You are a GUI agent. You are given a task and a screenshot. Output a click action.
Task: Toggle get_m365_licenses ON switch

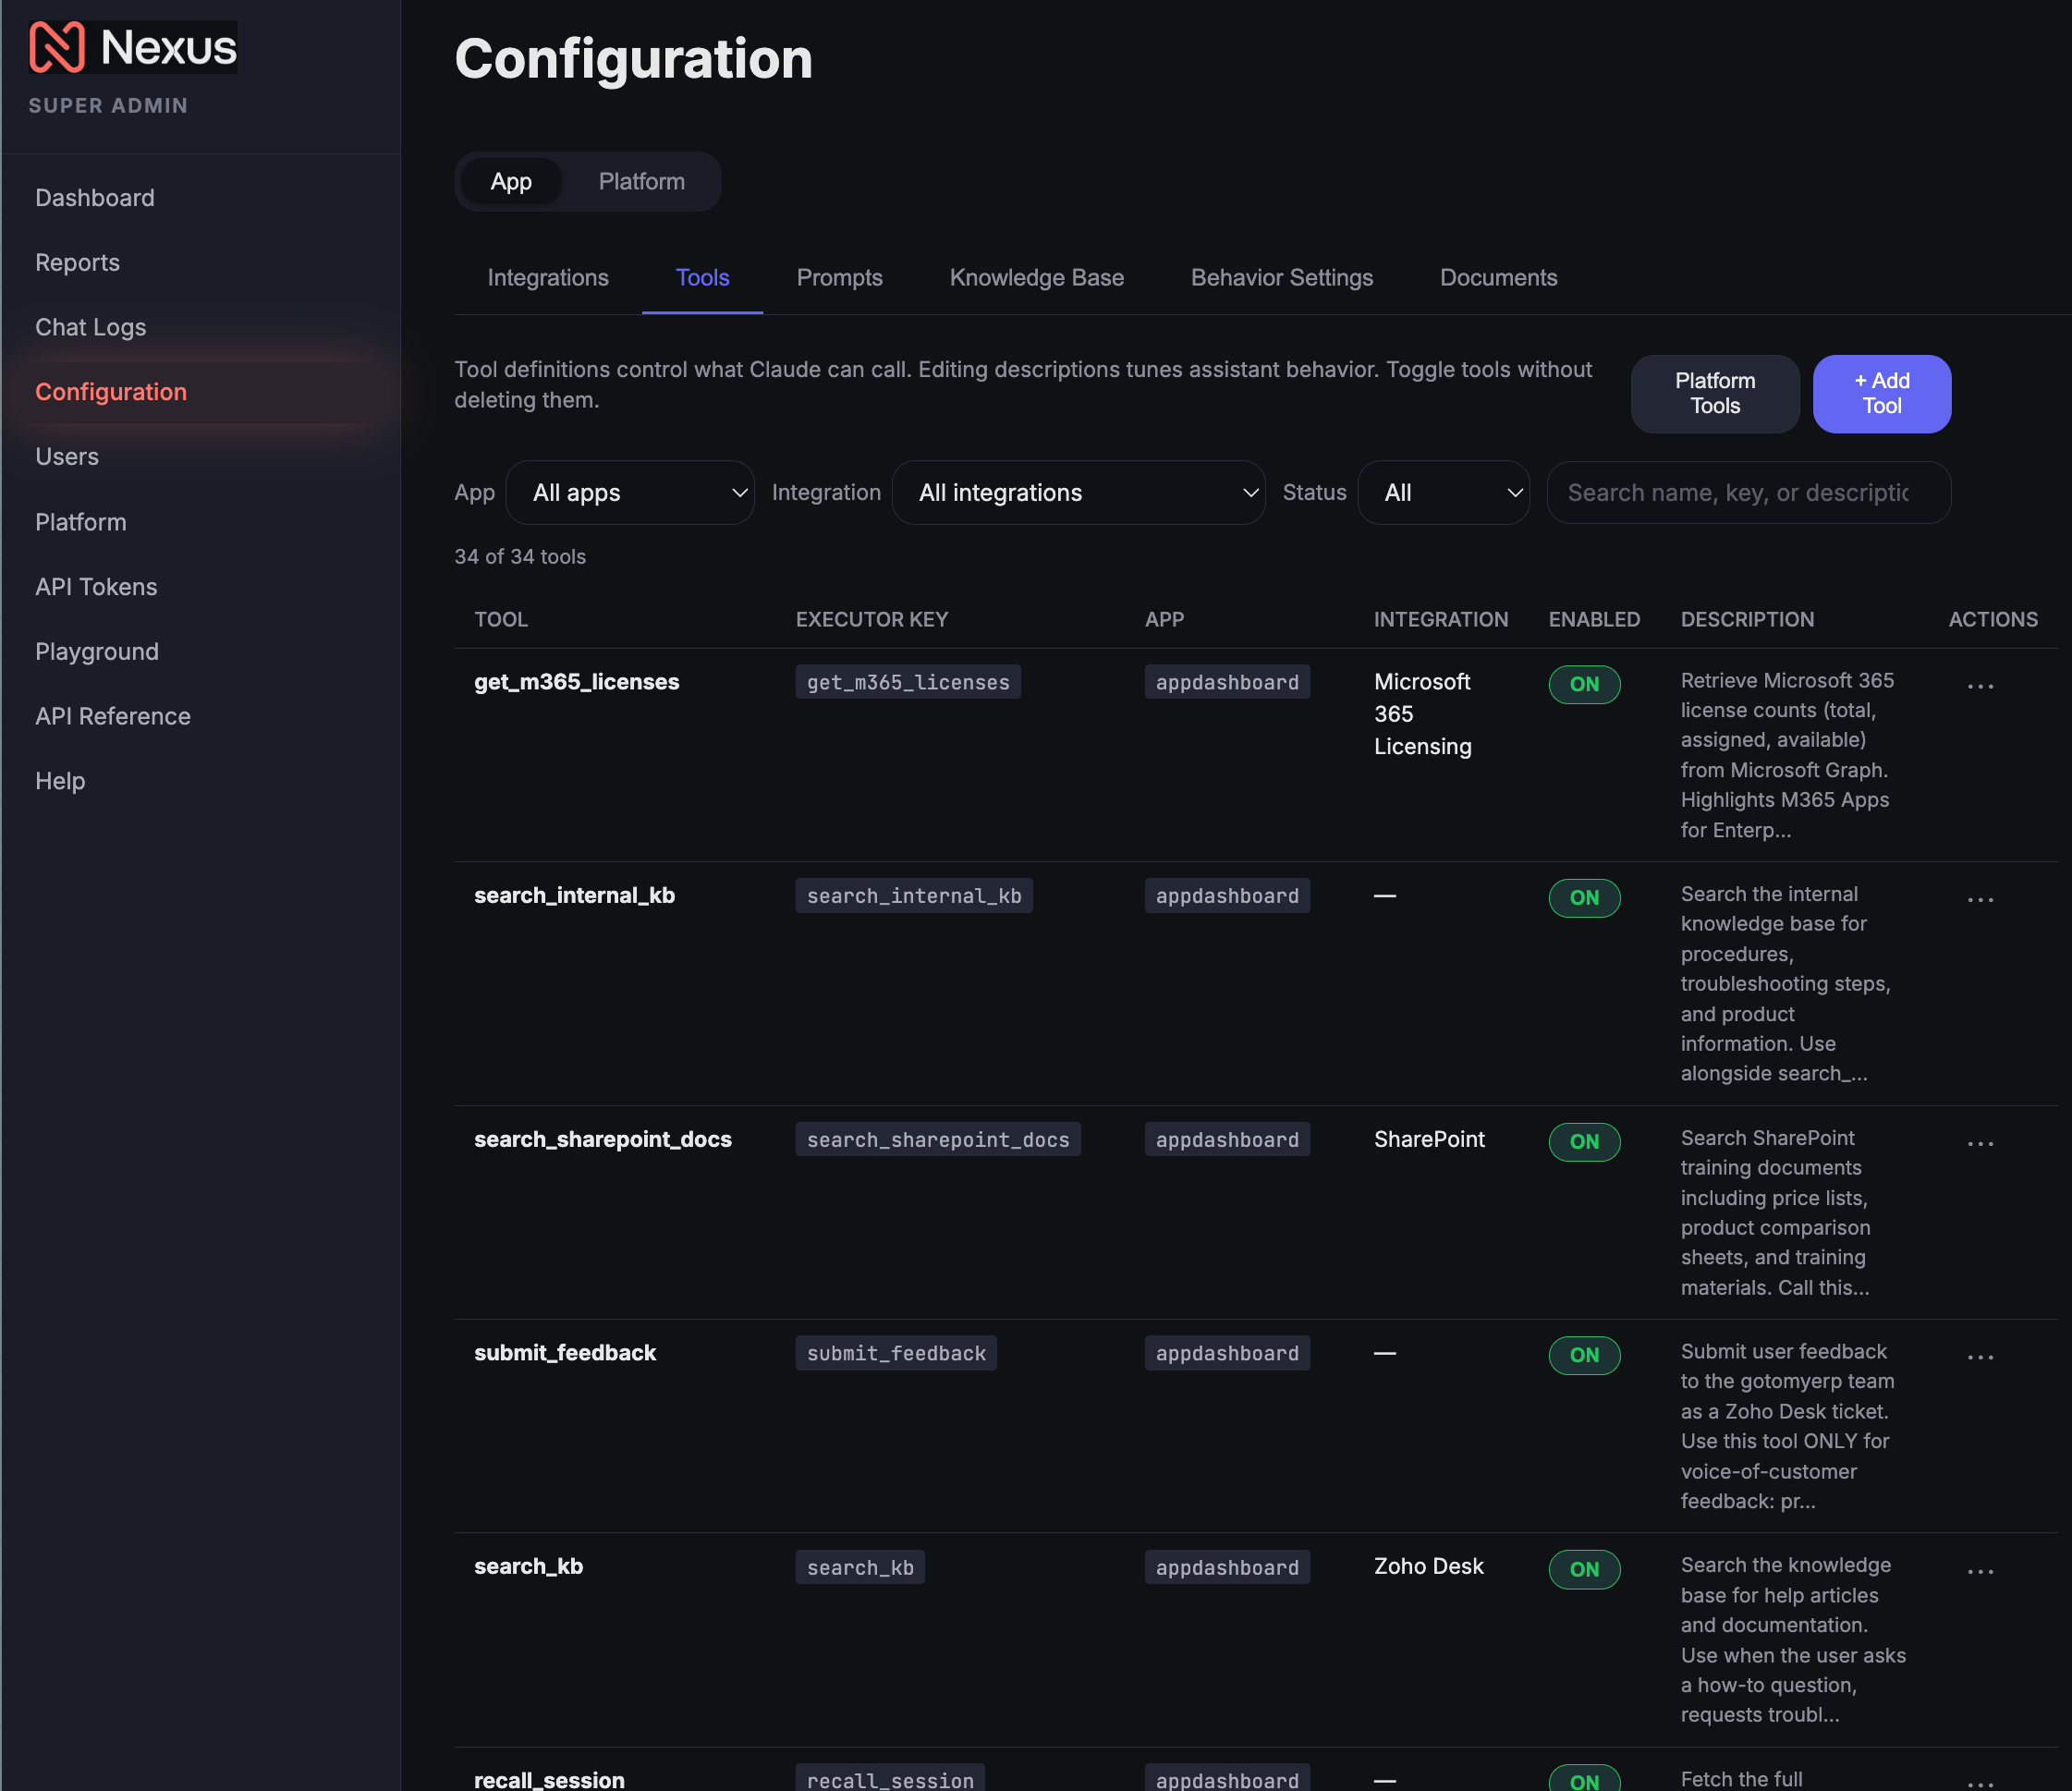(1584, 684)
